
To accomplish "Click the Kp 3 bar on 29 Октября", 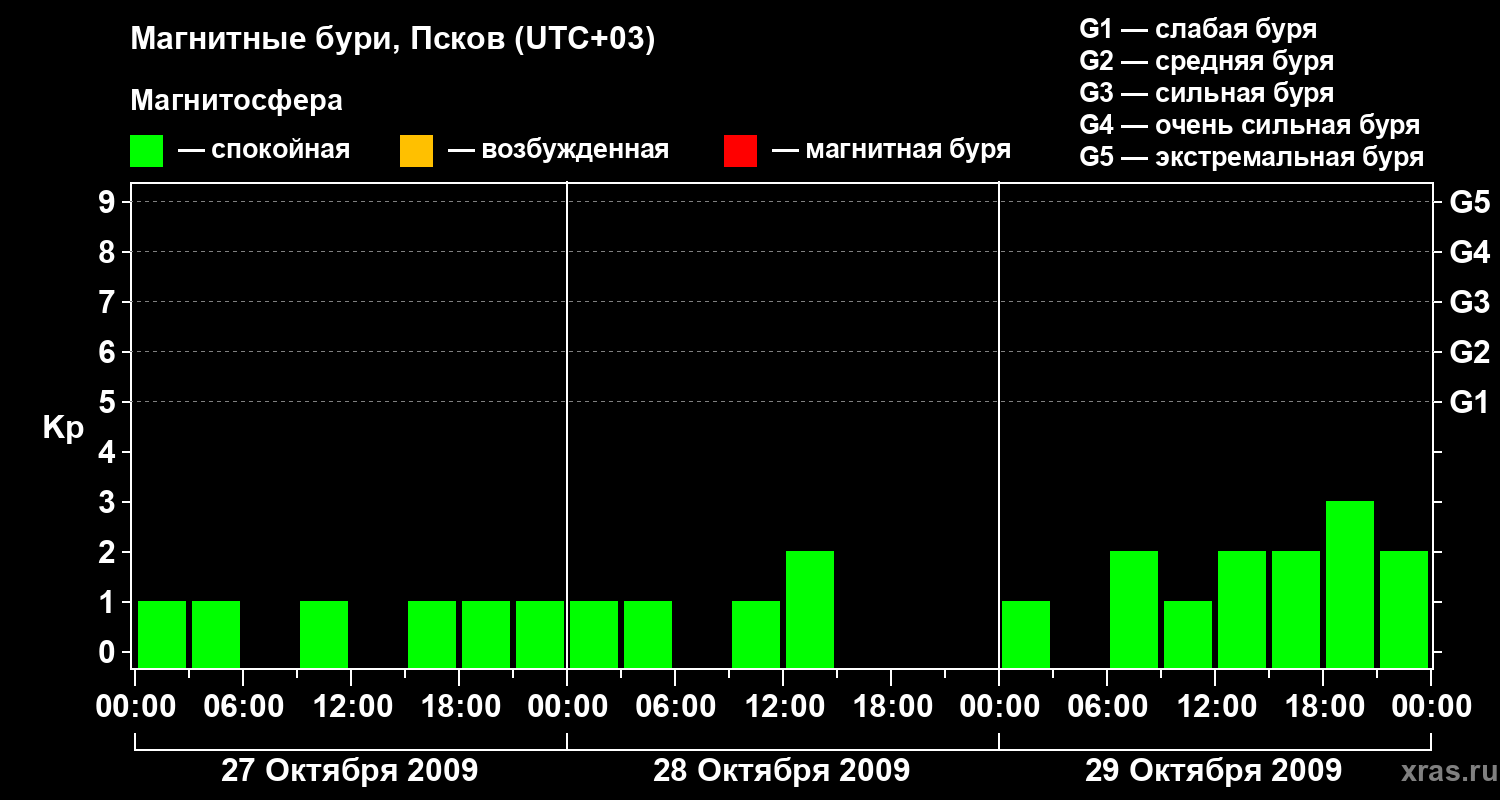I will point(1350,584).
